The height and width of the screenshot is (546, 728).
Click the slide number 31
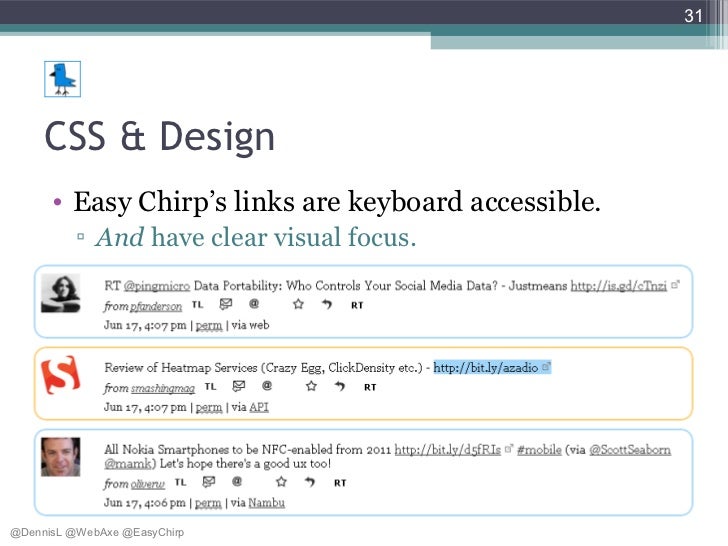click(x=693, y=16)
